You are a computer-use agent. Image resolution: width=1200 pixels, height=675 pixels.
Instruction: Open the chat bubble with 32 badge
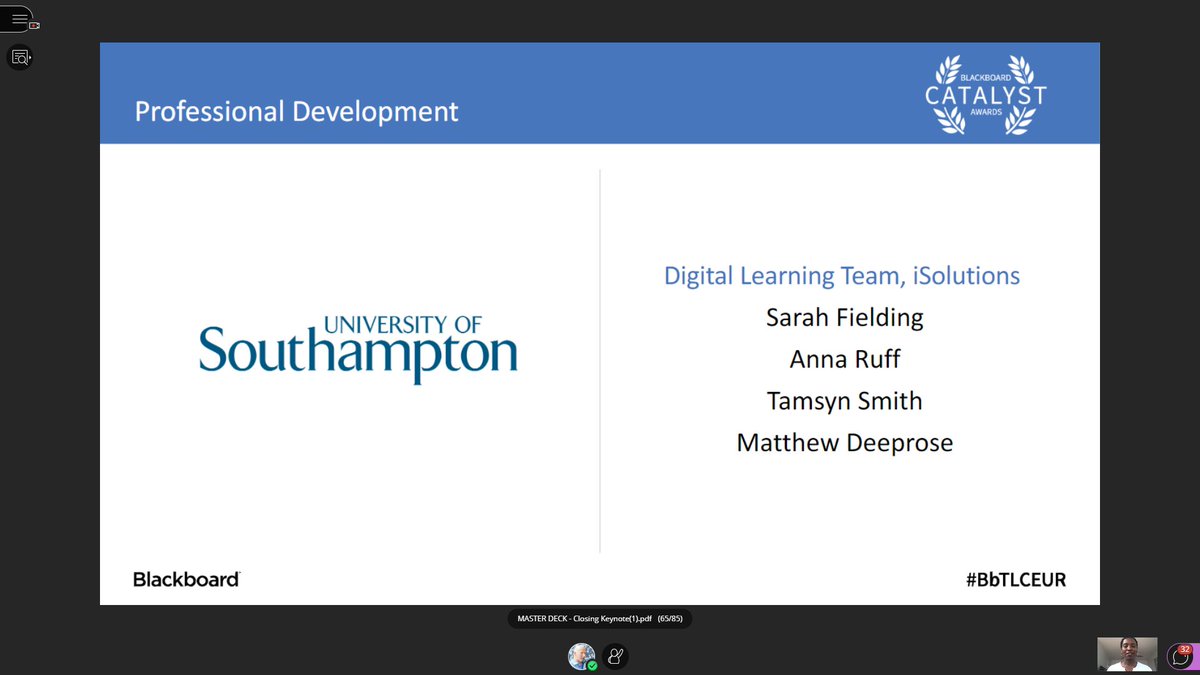[x=1180, y=656]
